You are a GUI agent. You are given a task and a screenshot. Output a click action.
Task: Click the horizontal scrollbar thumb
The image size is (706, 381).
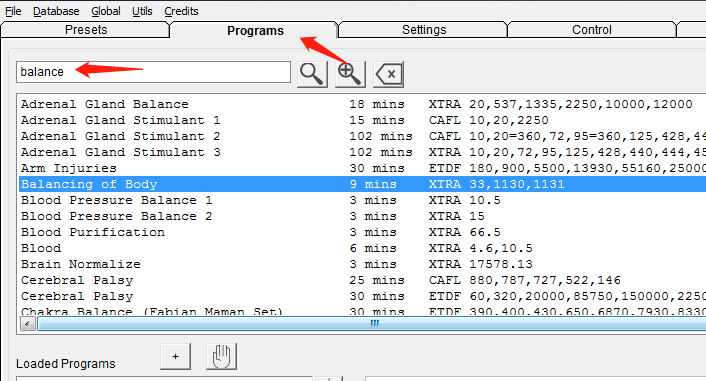(374, 324)
